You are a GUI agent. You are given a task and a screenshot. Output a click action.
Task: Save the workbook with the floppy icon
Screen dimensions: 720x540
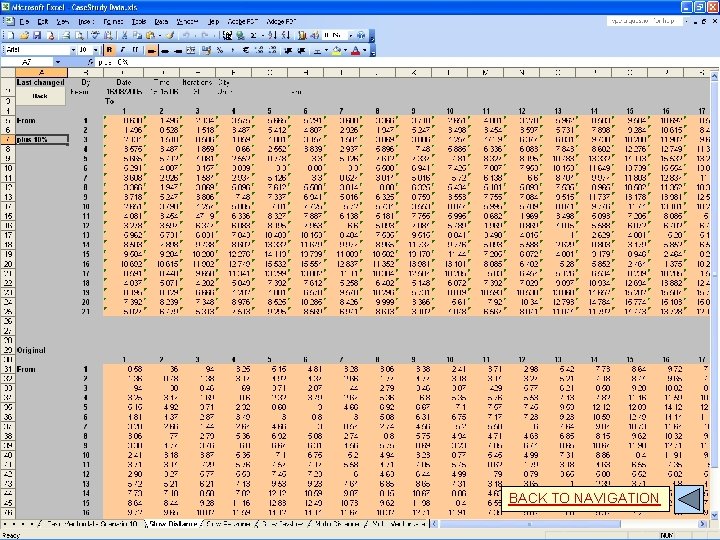click(37, 35)
